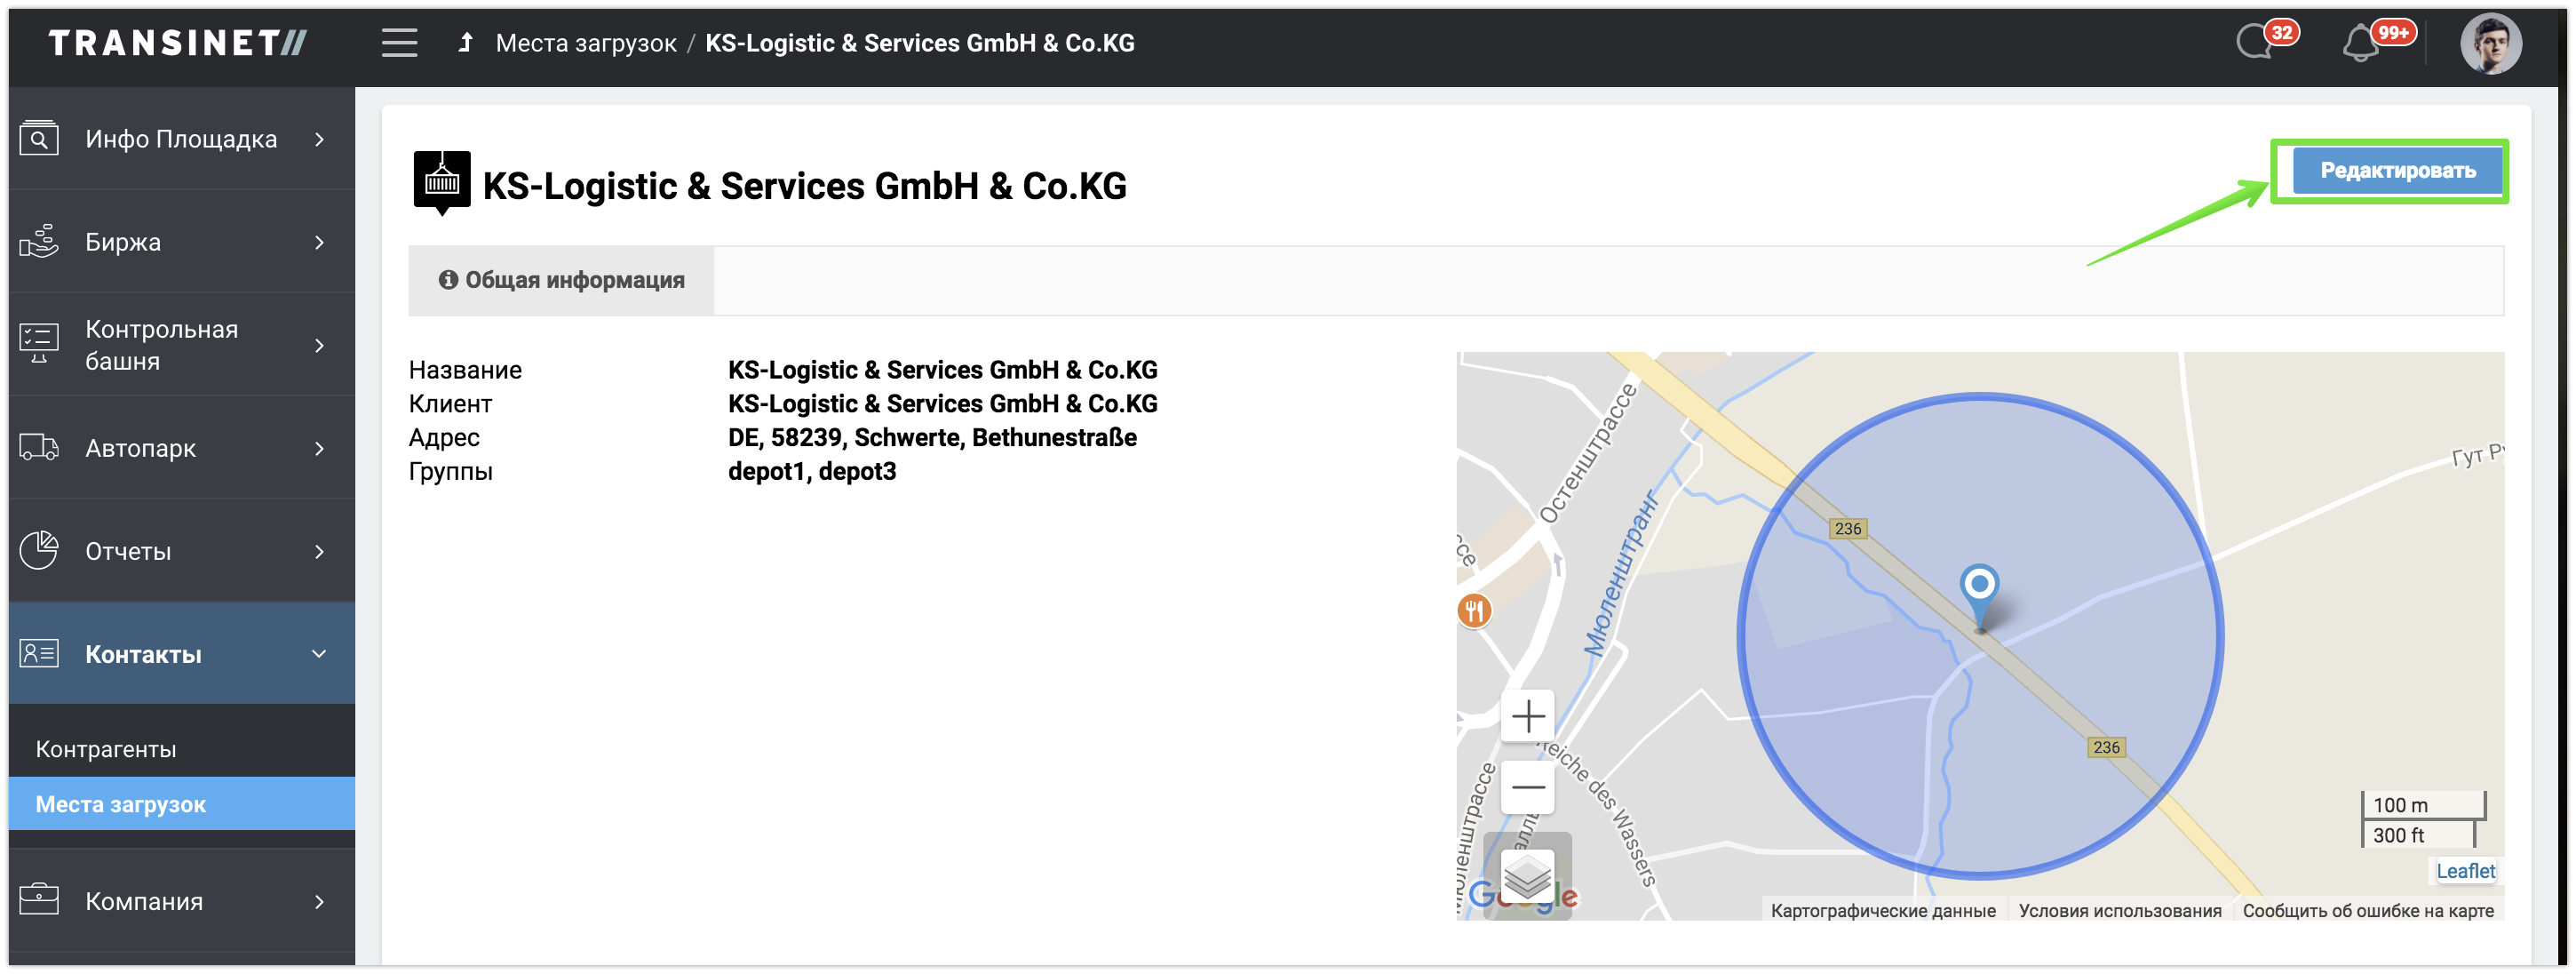Screen dimensions: 2576x974
Task: Click the TRANSINET logo
Action: pos(177,43)
